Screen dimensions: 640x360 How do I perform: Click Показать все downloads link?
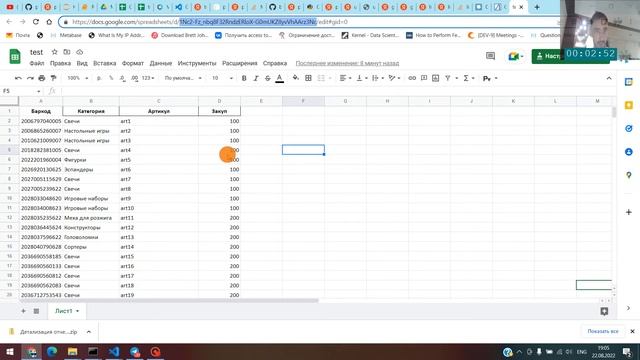(603, 331)
